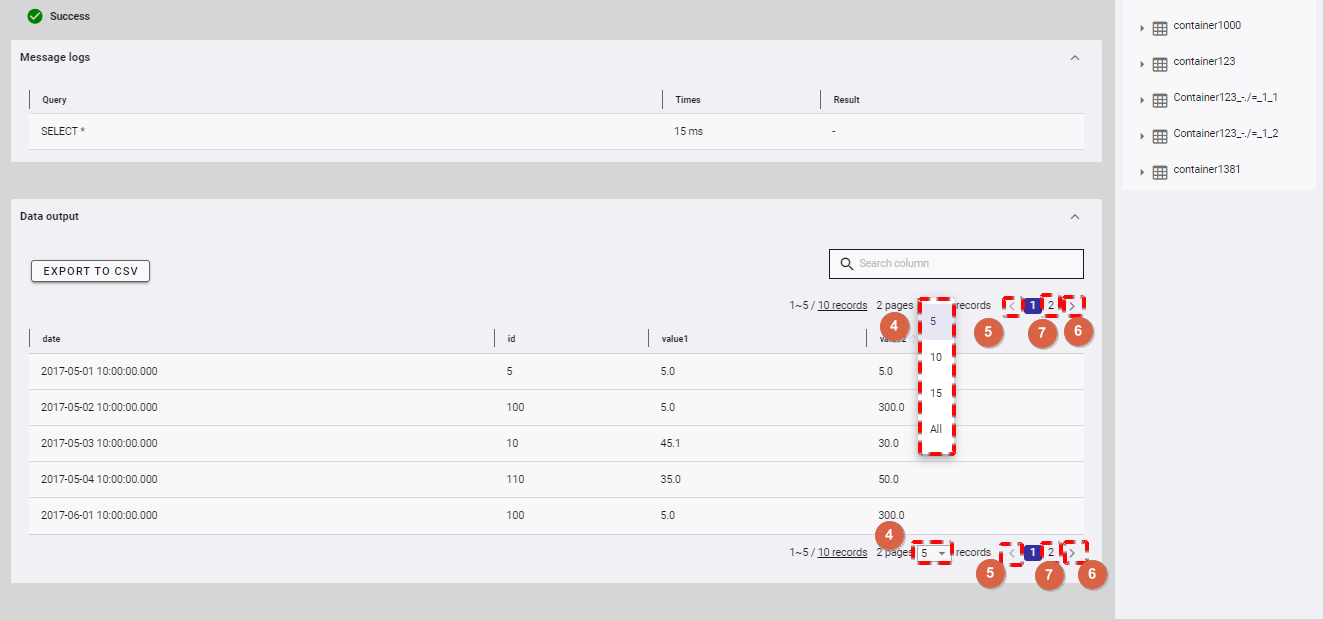The height and width of the screenshot is (620, 1324).
Task: Click the magnifier icon in search box
Action: click(x=846, y=264)
